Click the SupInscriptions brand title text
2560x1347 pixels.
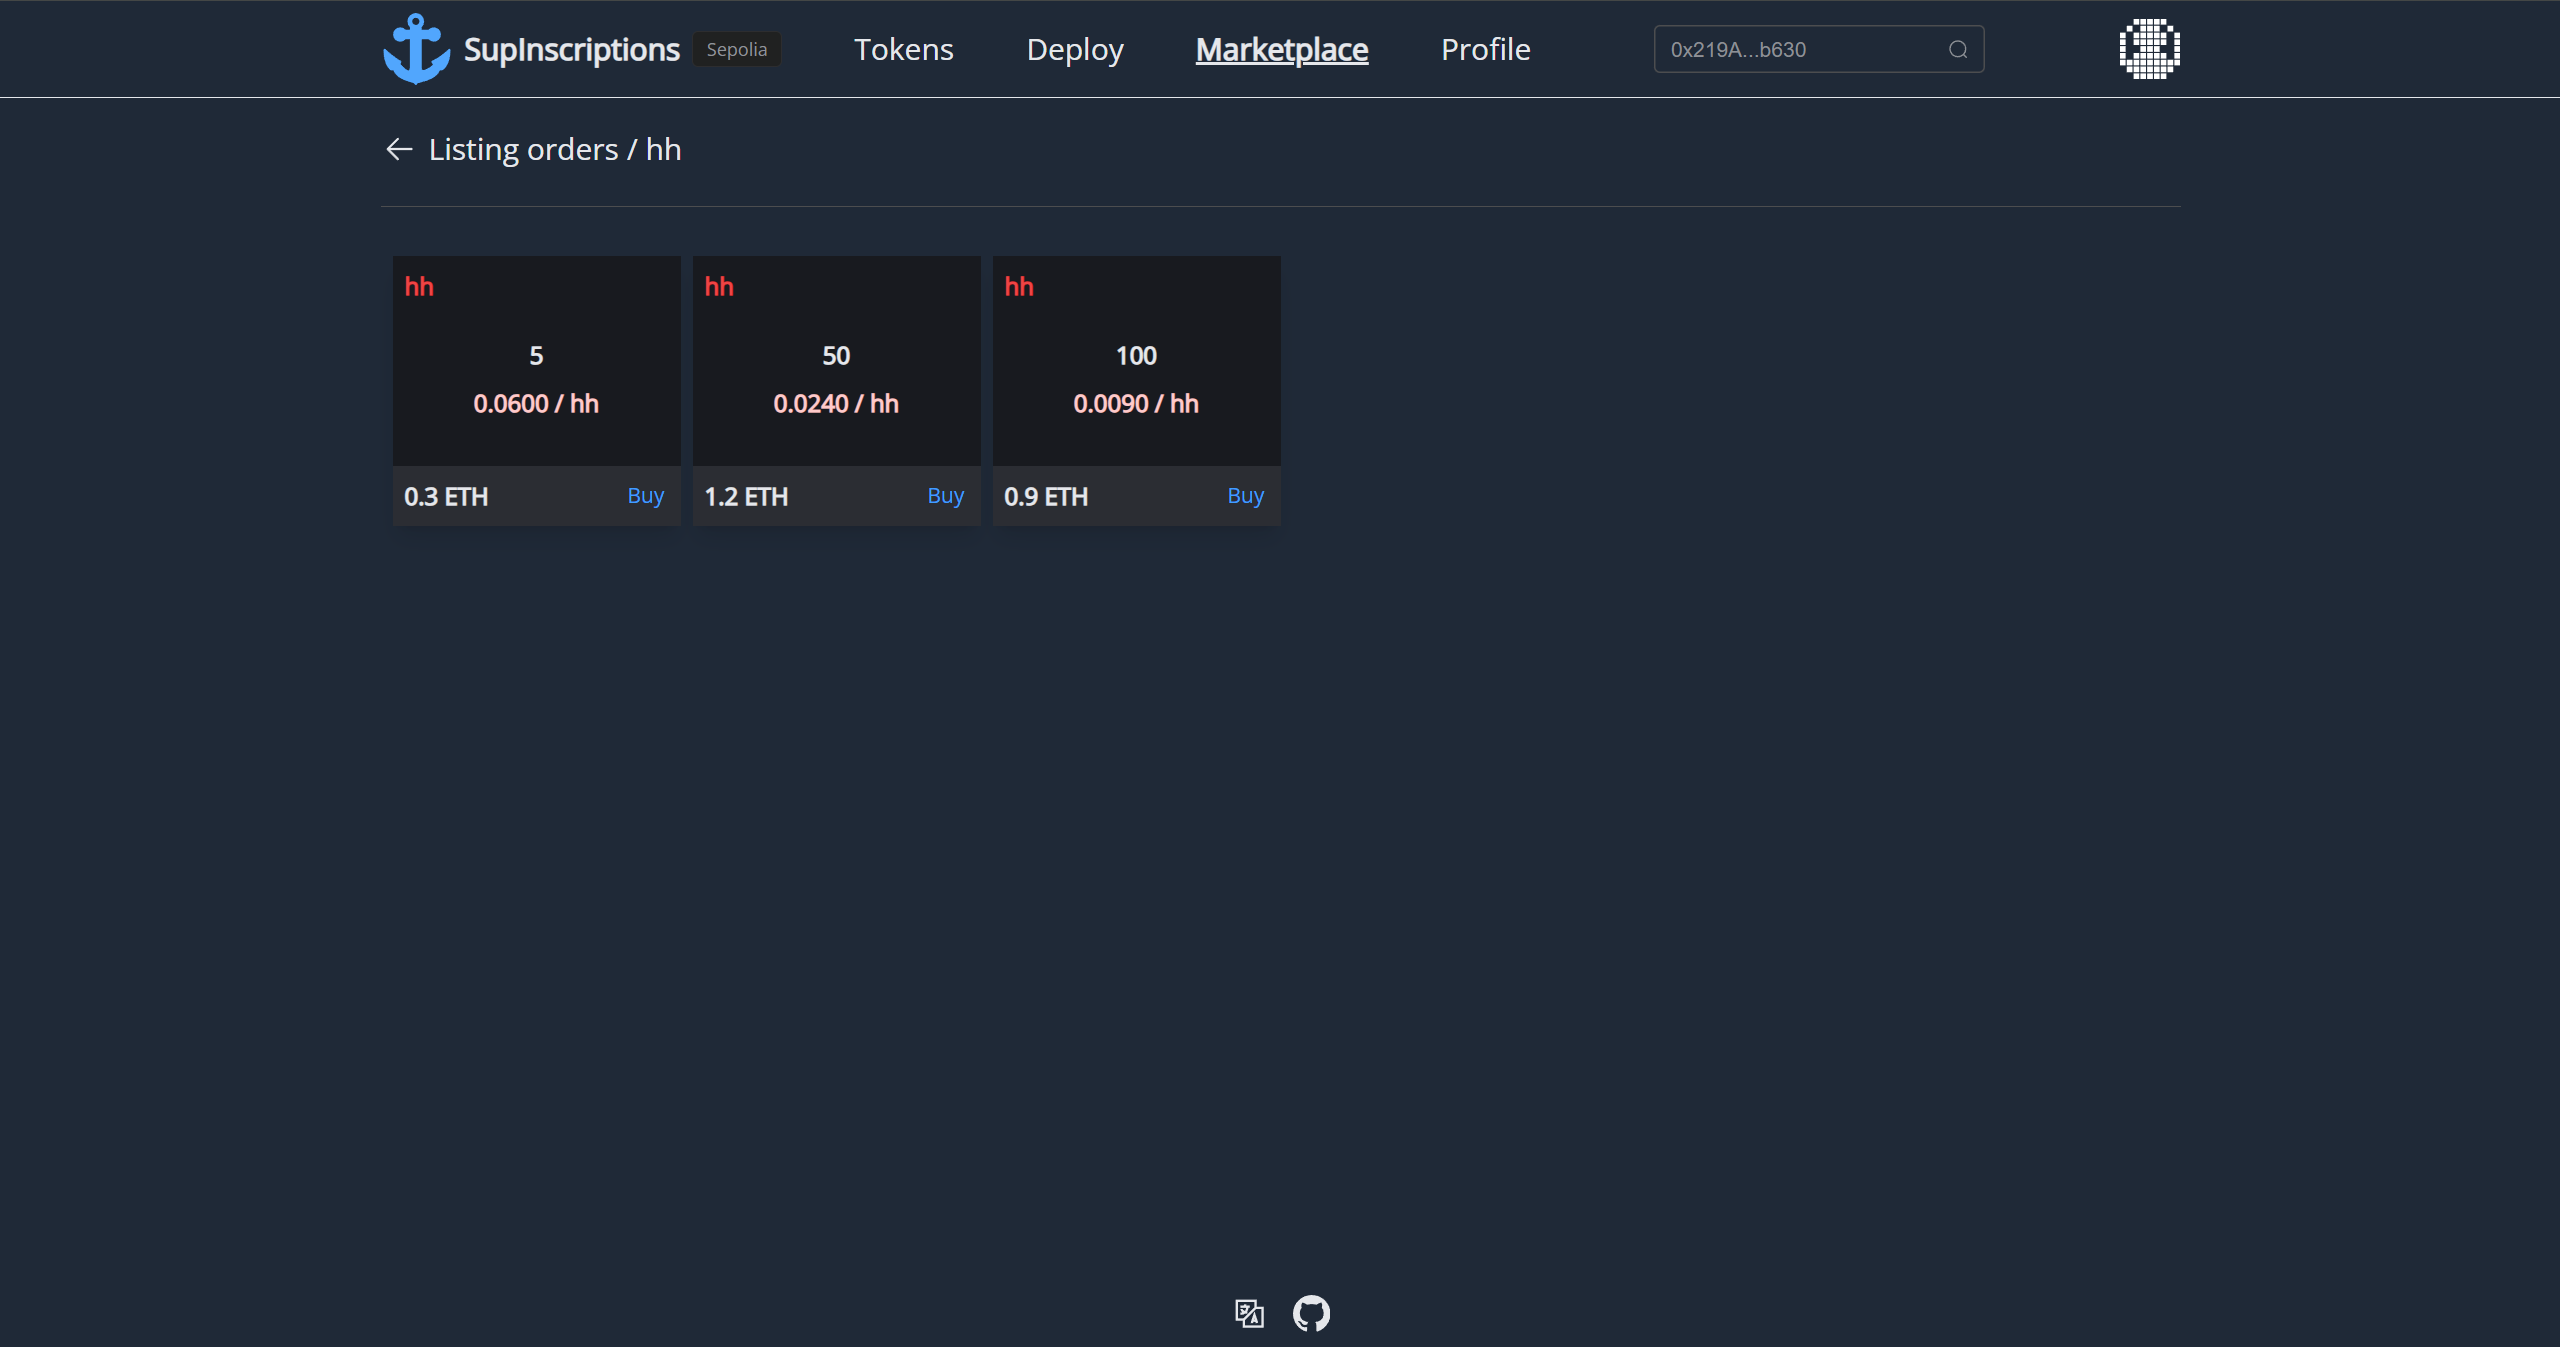[x=571, y=50]
